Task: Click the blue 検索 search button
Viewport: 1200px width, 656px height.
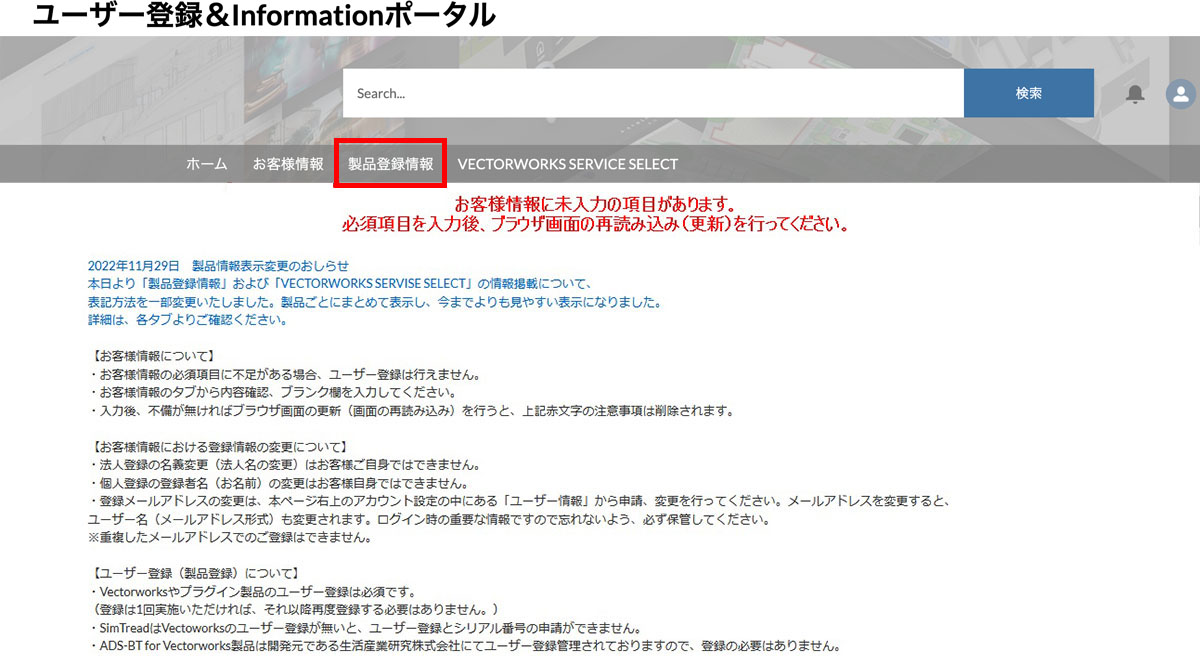Action: coord(1028,92)
